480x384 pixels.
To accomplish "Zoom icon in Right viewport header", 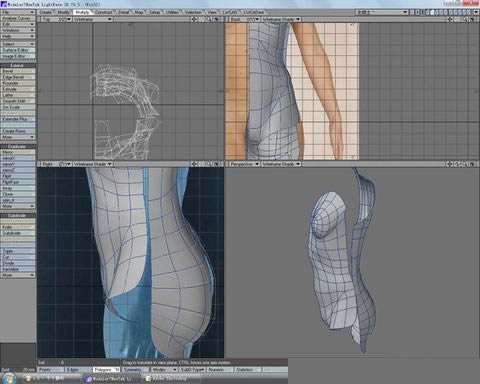I will coord(209,164).
